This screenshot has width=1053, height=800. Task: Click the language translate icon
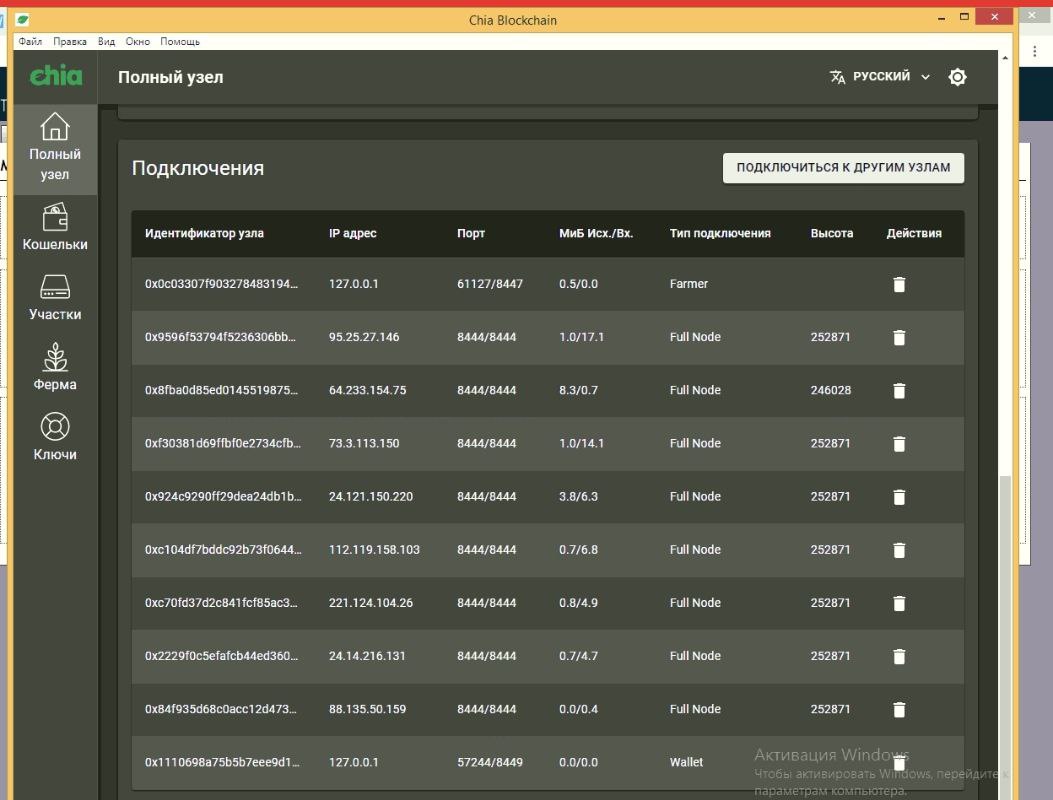[837, 77]
